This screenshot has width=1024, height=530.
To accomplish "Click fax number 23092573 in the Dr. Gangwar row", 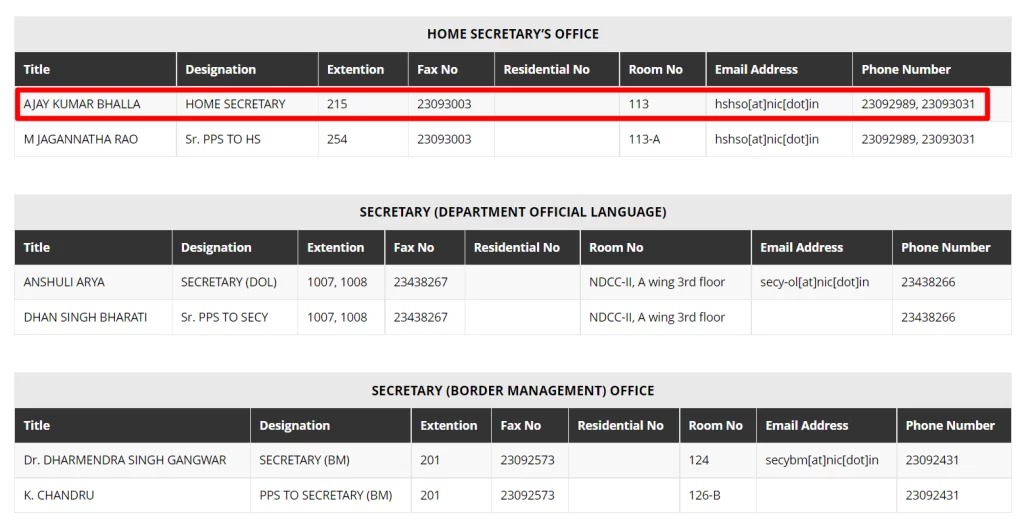I will point(527,460).
